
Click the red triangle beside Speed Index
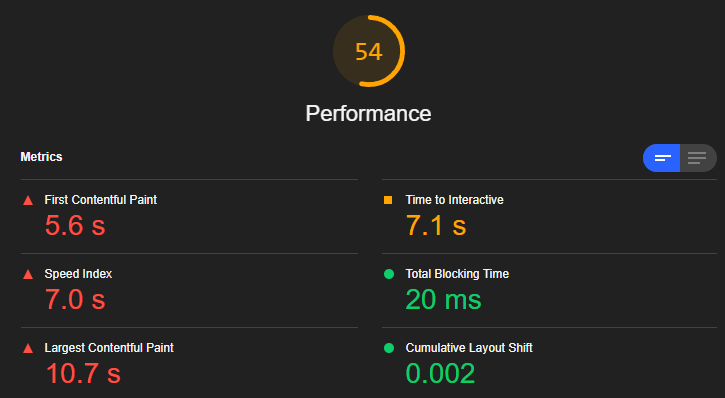pyautogui.click(x=28, y=274)
